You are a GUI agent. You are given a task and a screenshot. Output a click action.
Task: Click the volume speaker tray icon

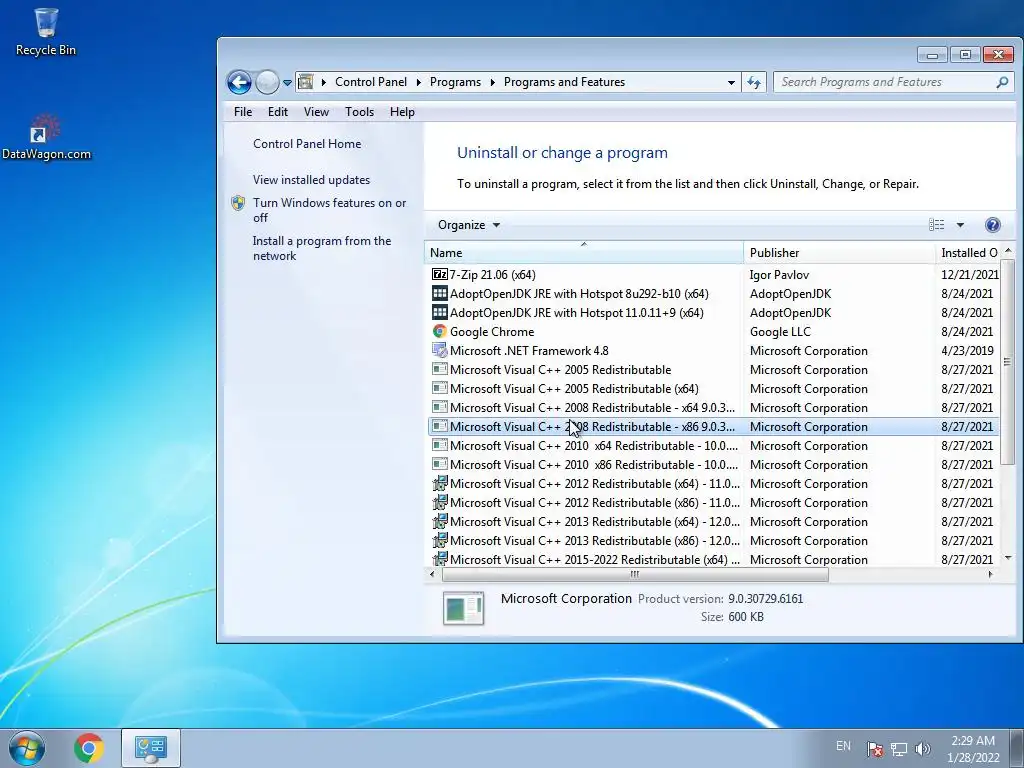pyautogui.click(x=923, y=748)
